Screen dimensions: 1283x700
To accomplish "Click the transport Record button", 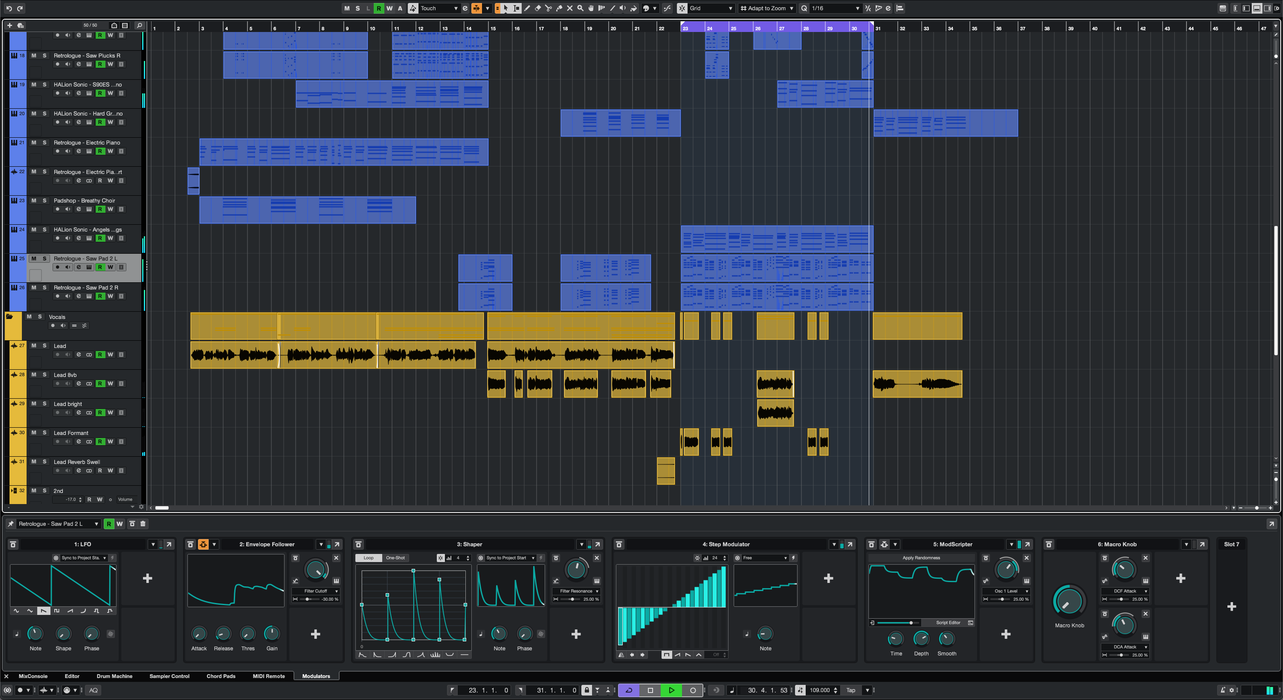I will [x=692, y=690].
